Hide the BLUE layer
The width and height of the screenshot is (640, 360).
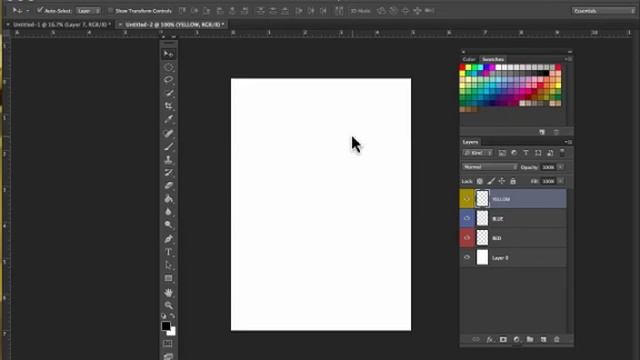467,218
